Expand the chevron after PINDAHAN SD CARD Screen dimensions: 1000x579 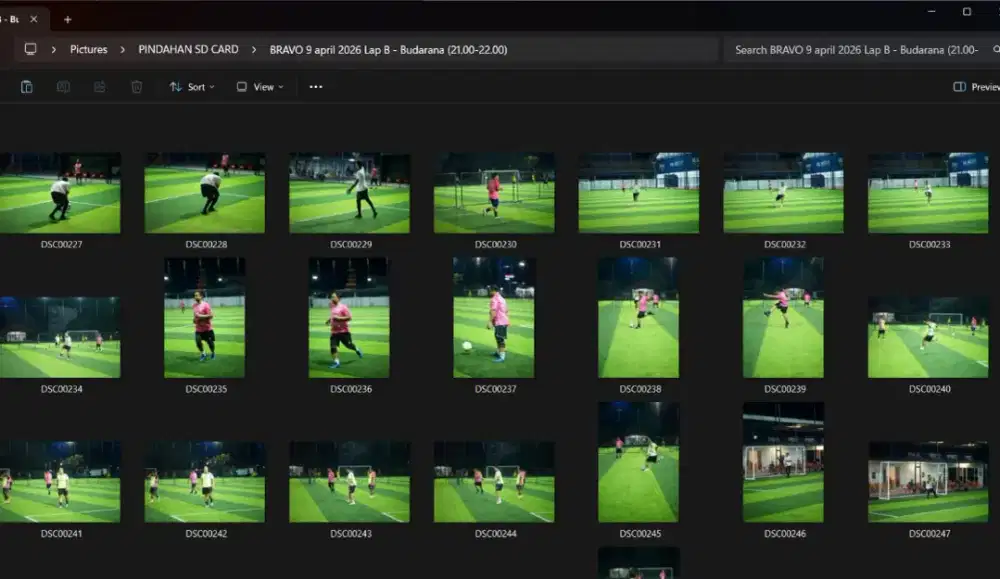pos(254,49)
